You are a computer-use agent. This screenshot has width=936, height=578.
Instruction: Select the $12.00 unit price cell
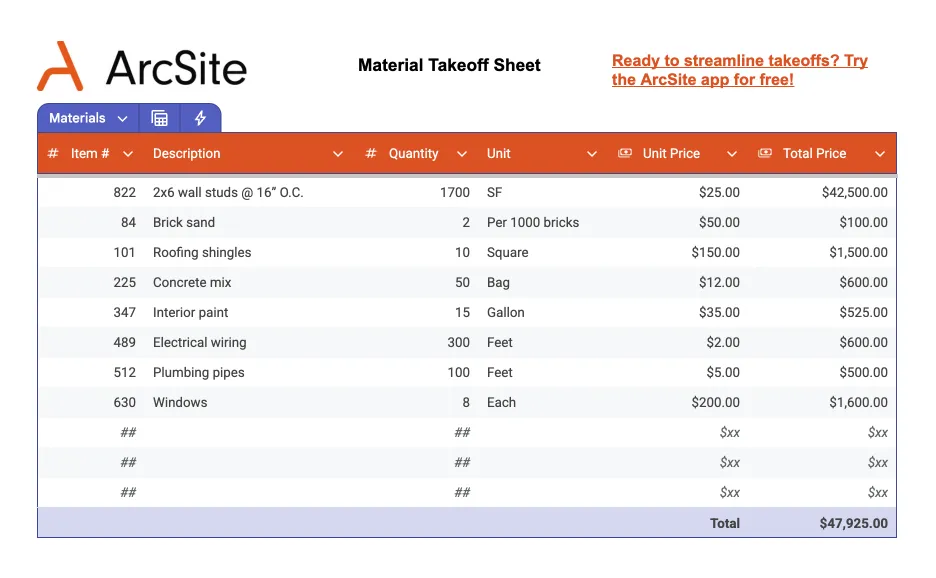[x=719, y=282]
